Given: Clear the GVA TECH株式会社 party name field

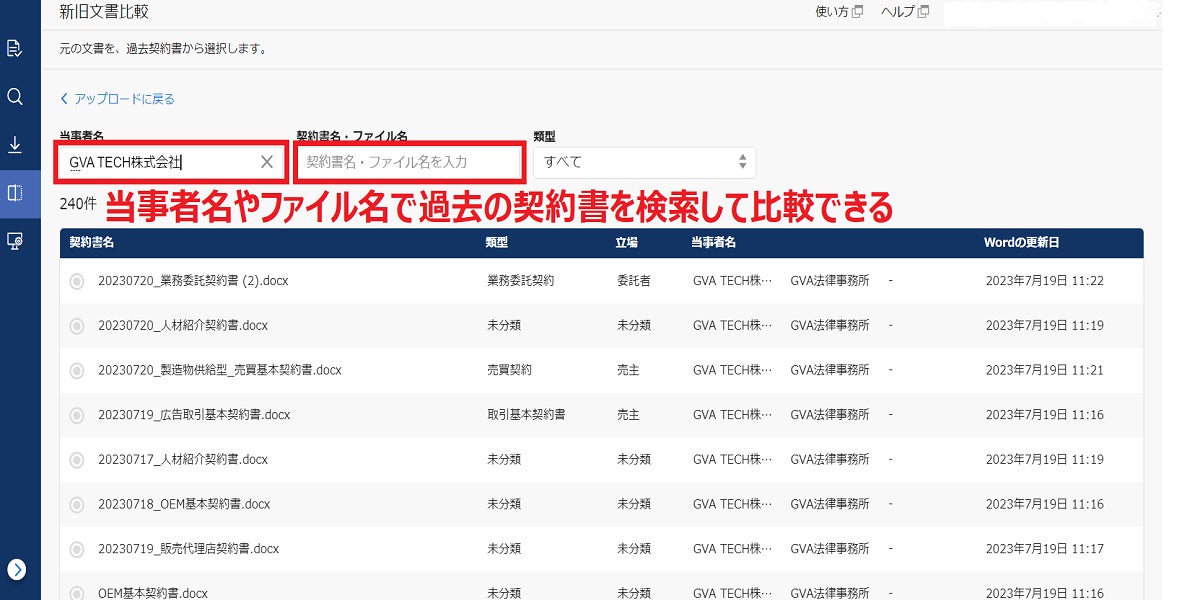Looking at the screenshot, I should click(267, 162).
